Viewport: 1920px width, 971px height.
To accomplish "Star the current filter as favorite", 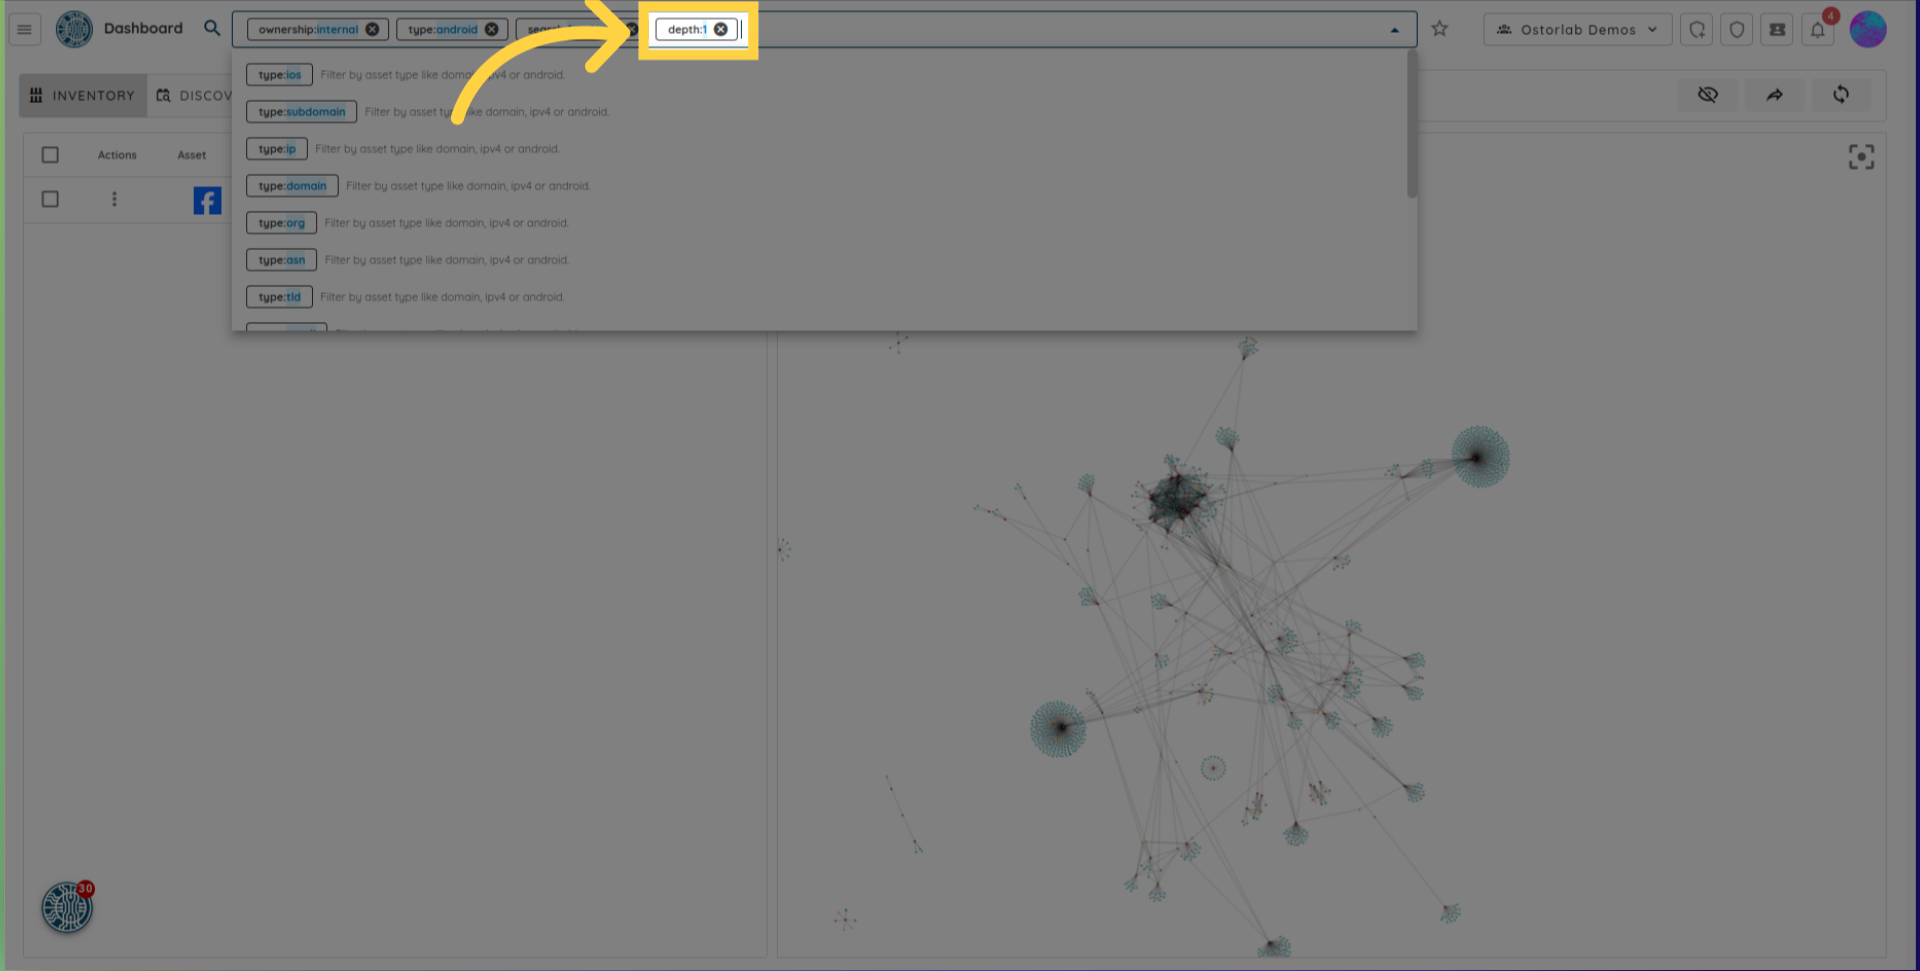I will [x=1439, y=29].
